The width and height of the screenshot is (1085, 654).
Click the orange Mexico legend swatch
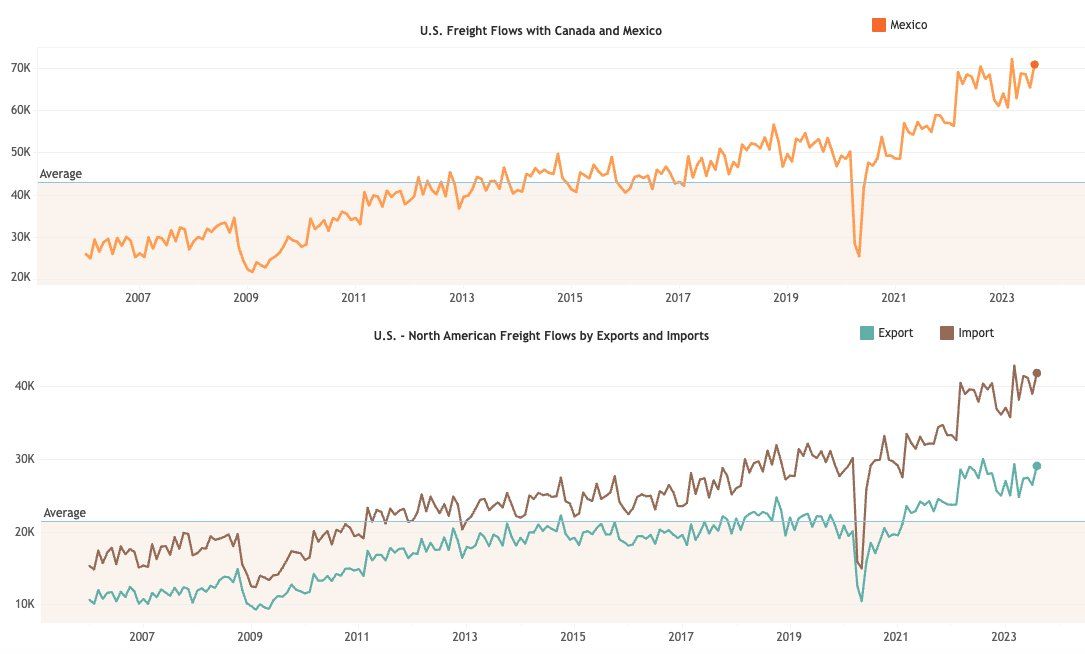pyautogui.click(x=880, y=25)
